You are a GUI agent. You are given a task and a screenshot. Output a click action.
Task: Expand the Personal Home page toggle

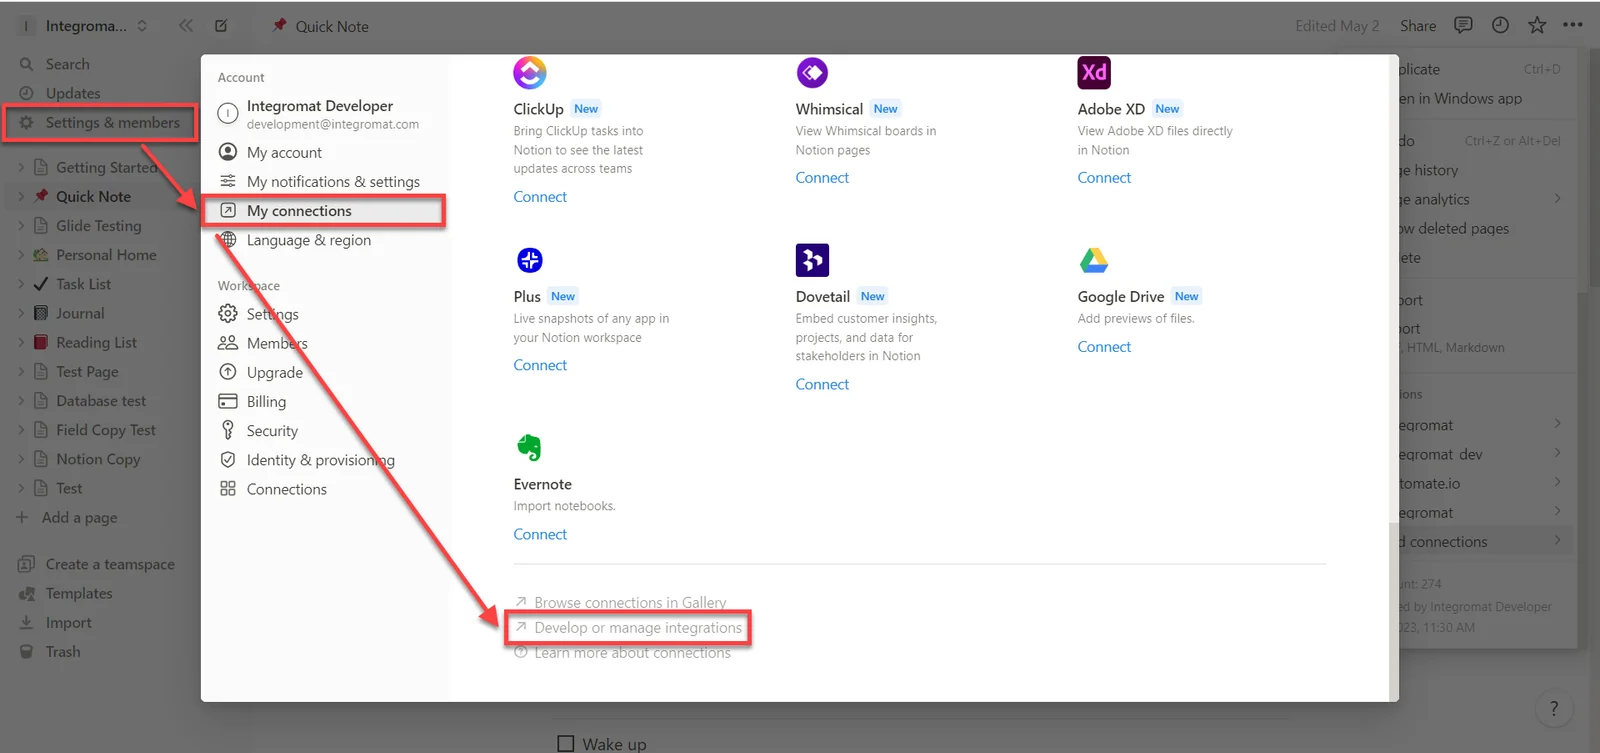pyautogui.click(x=21, y=255)
